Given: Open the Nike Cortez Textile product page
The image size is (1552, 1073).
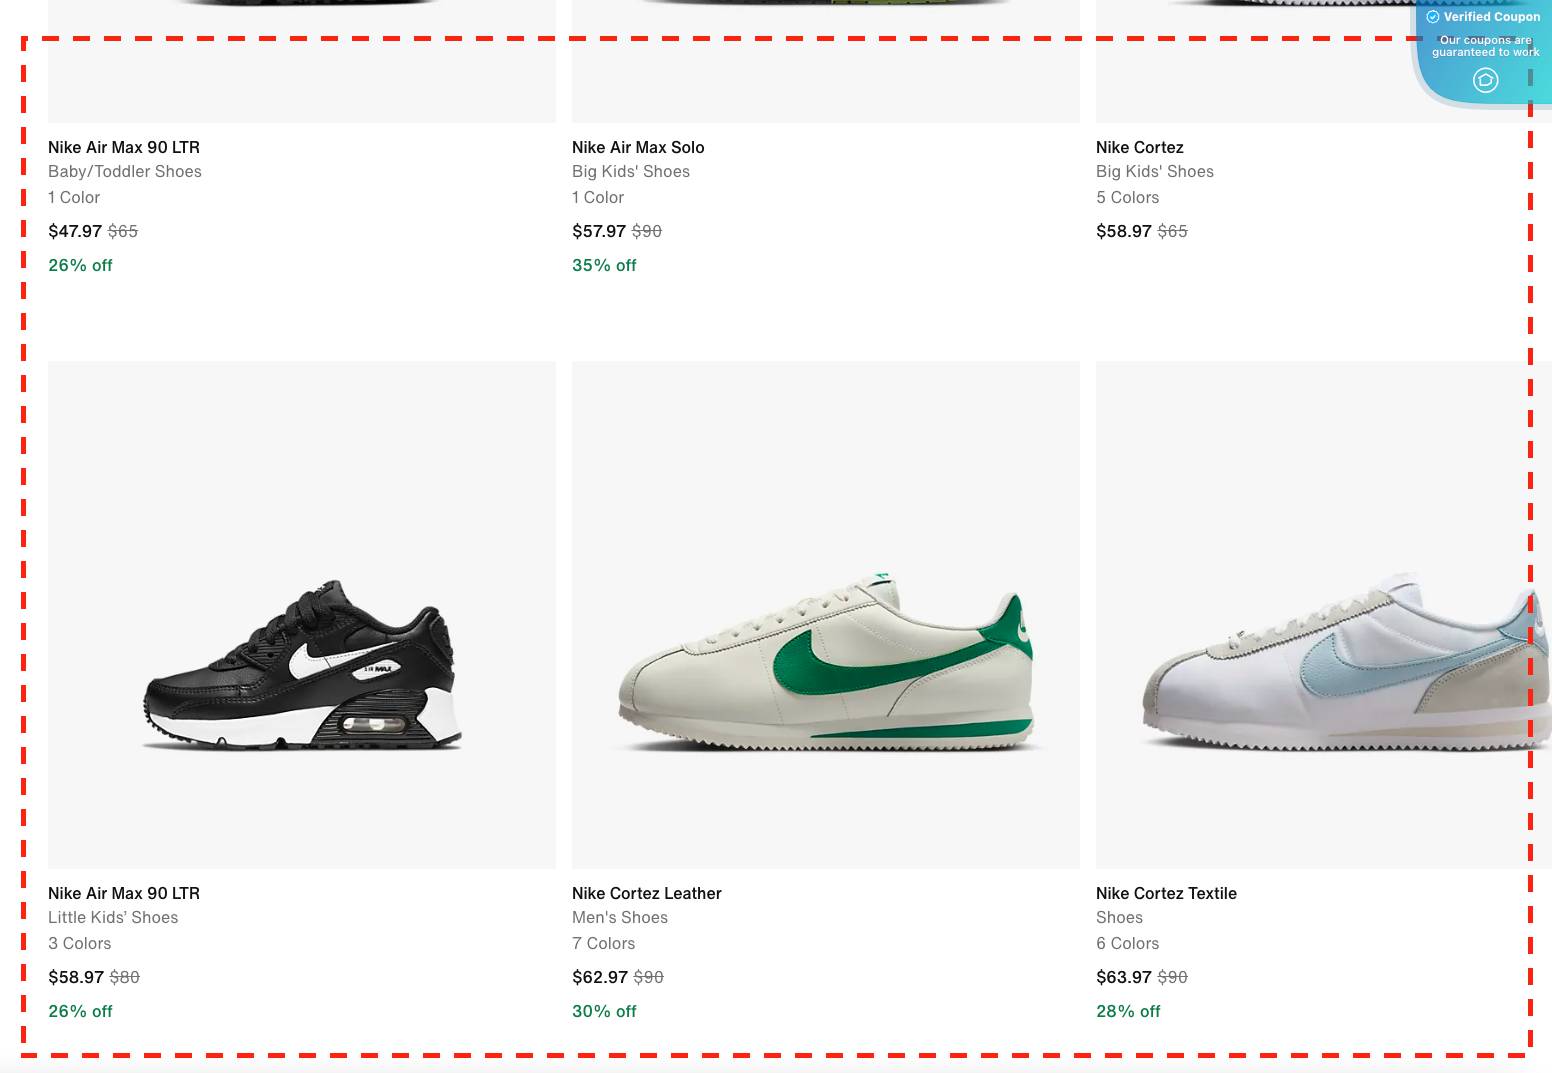Looking at the screenshot, I should click(x=1166, y=893).
